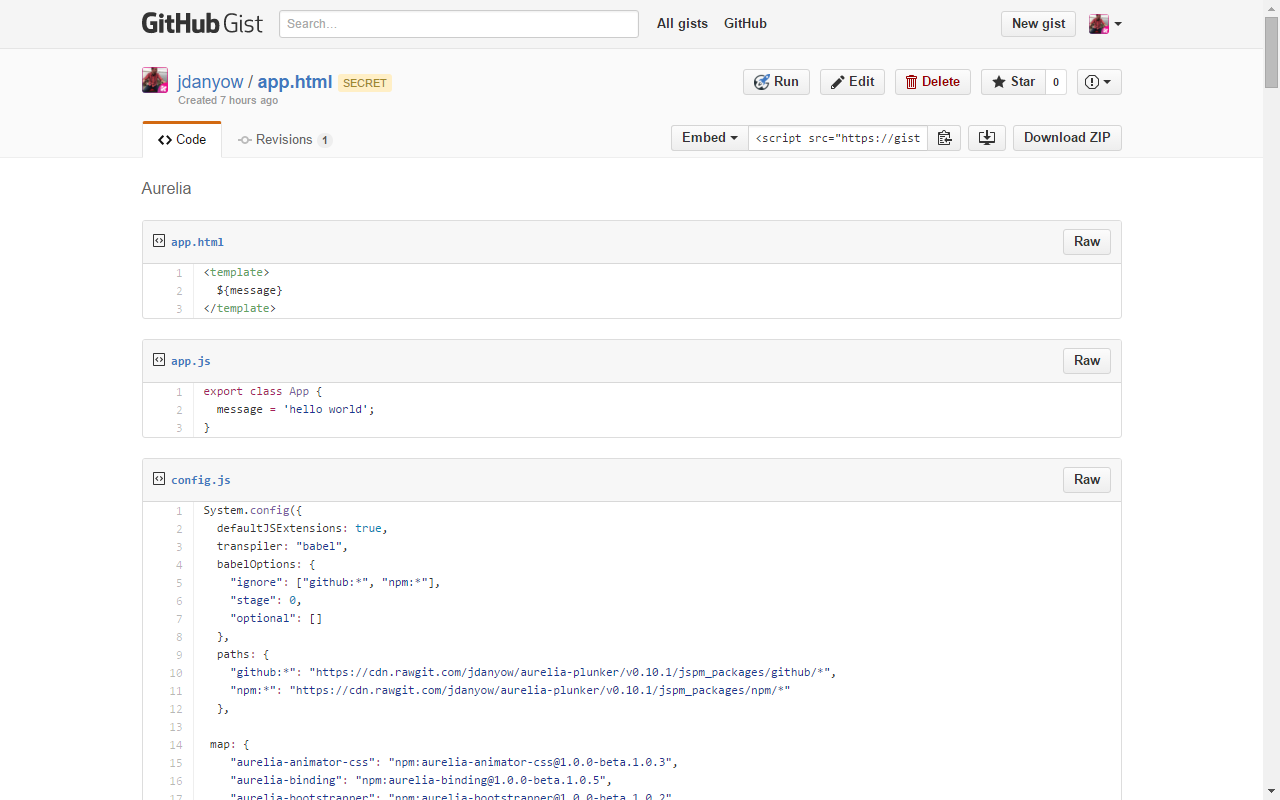This screenshot has width=1280, height=800.
Task: Delete this gist with trash button
Action: coord(932,82)
